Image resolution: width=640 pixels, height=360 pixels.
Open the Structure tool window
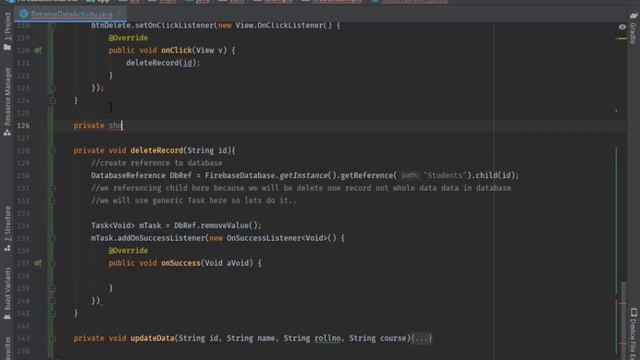click(x=7, y=229)
